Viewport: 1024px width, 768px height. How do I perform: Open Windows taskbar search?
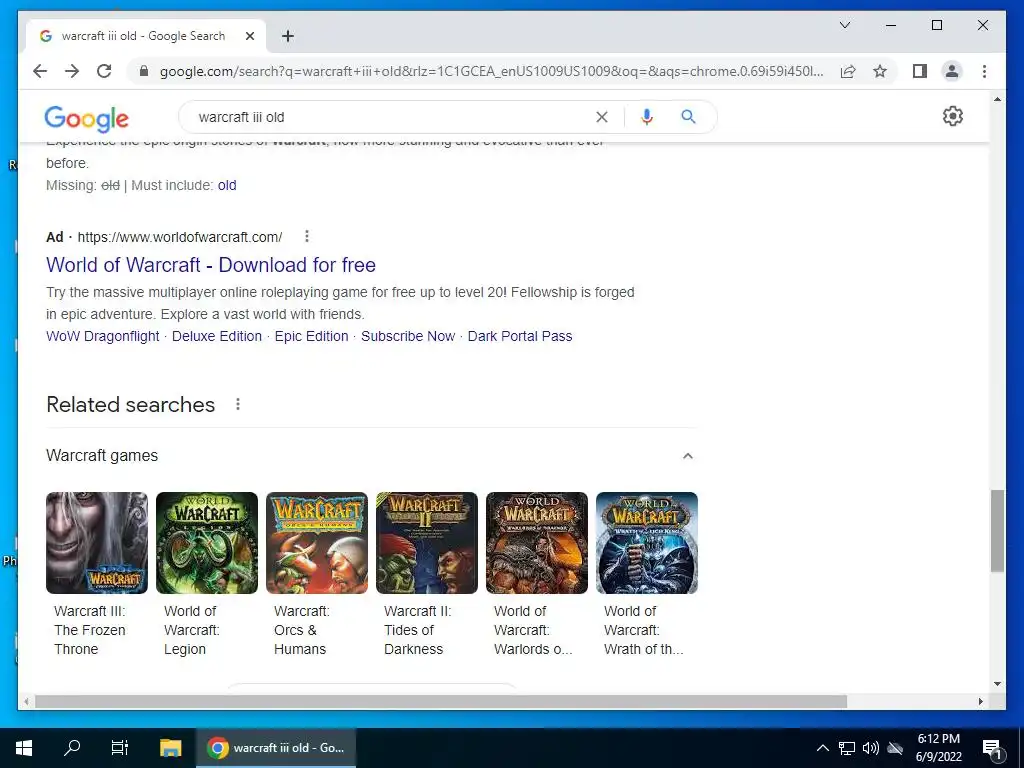click(72, 748)
